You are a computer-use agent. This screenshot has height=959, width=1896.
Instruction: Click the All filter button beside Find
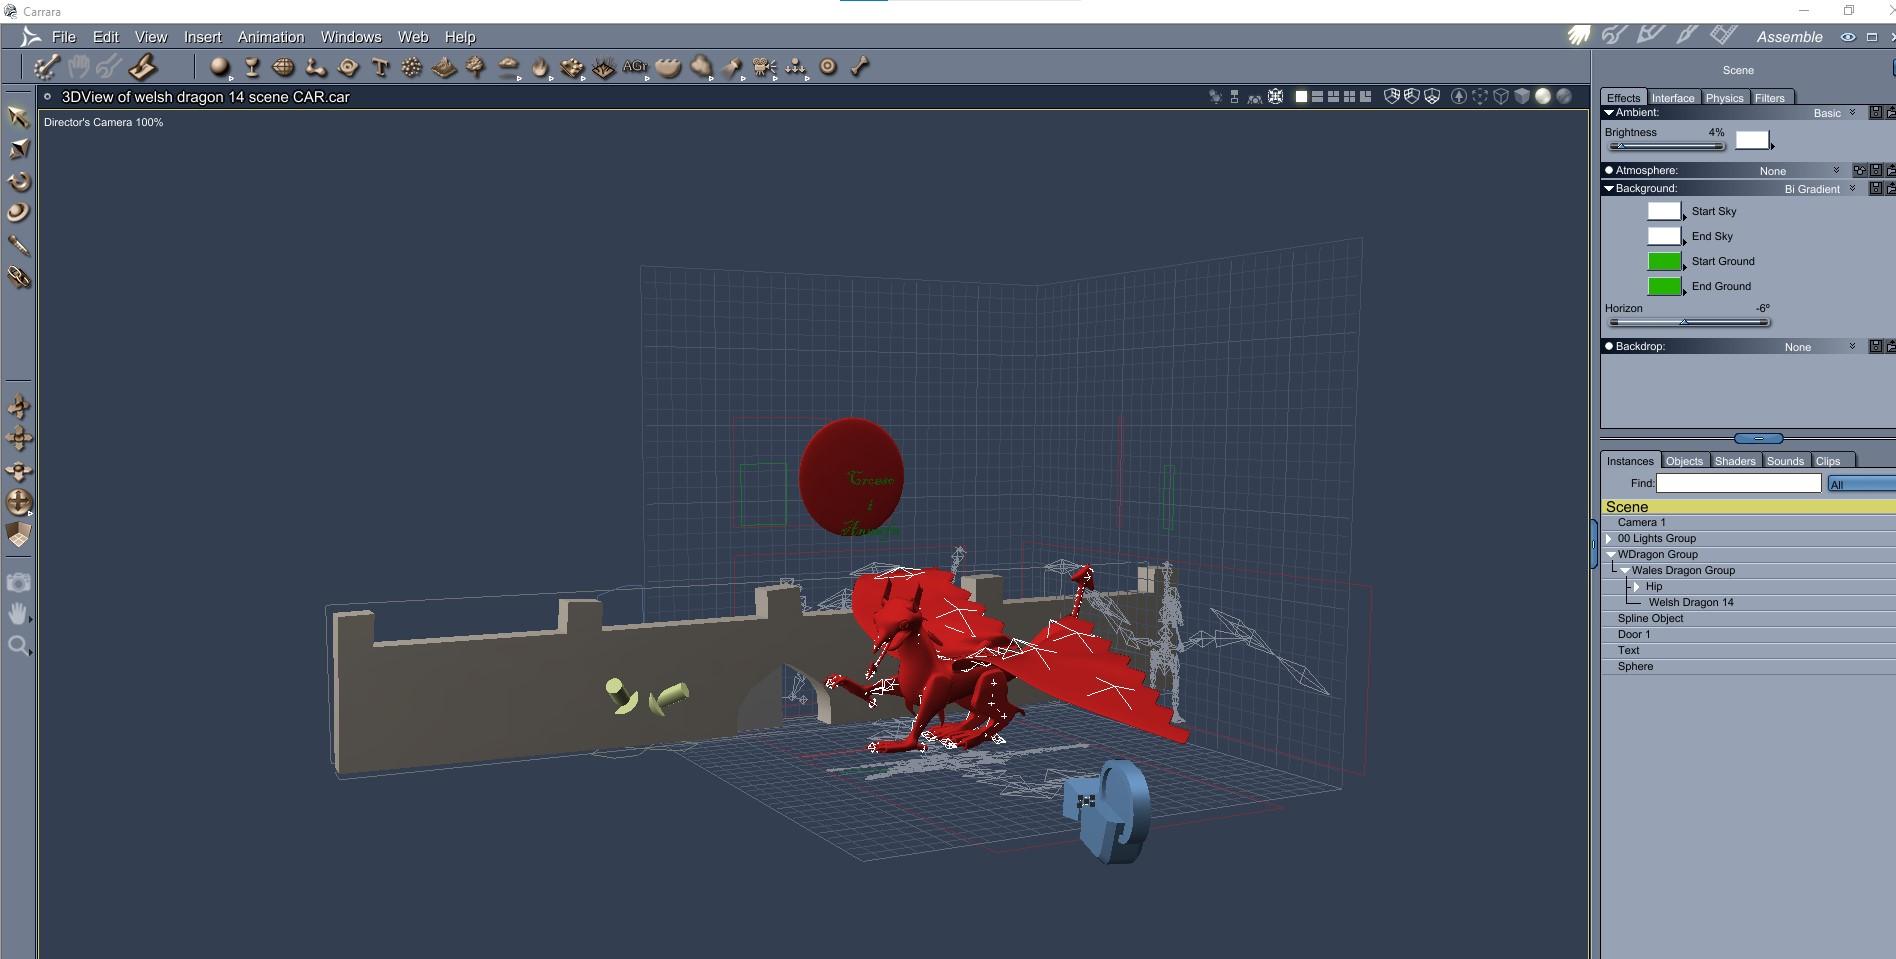point(1861,484)
